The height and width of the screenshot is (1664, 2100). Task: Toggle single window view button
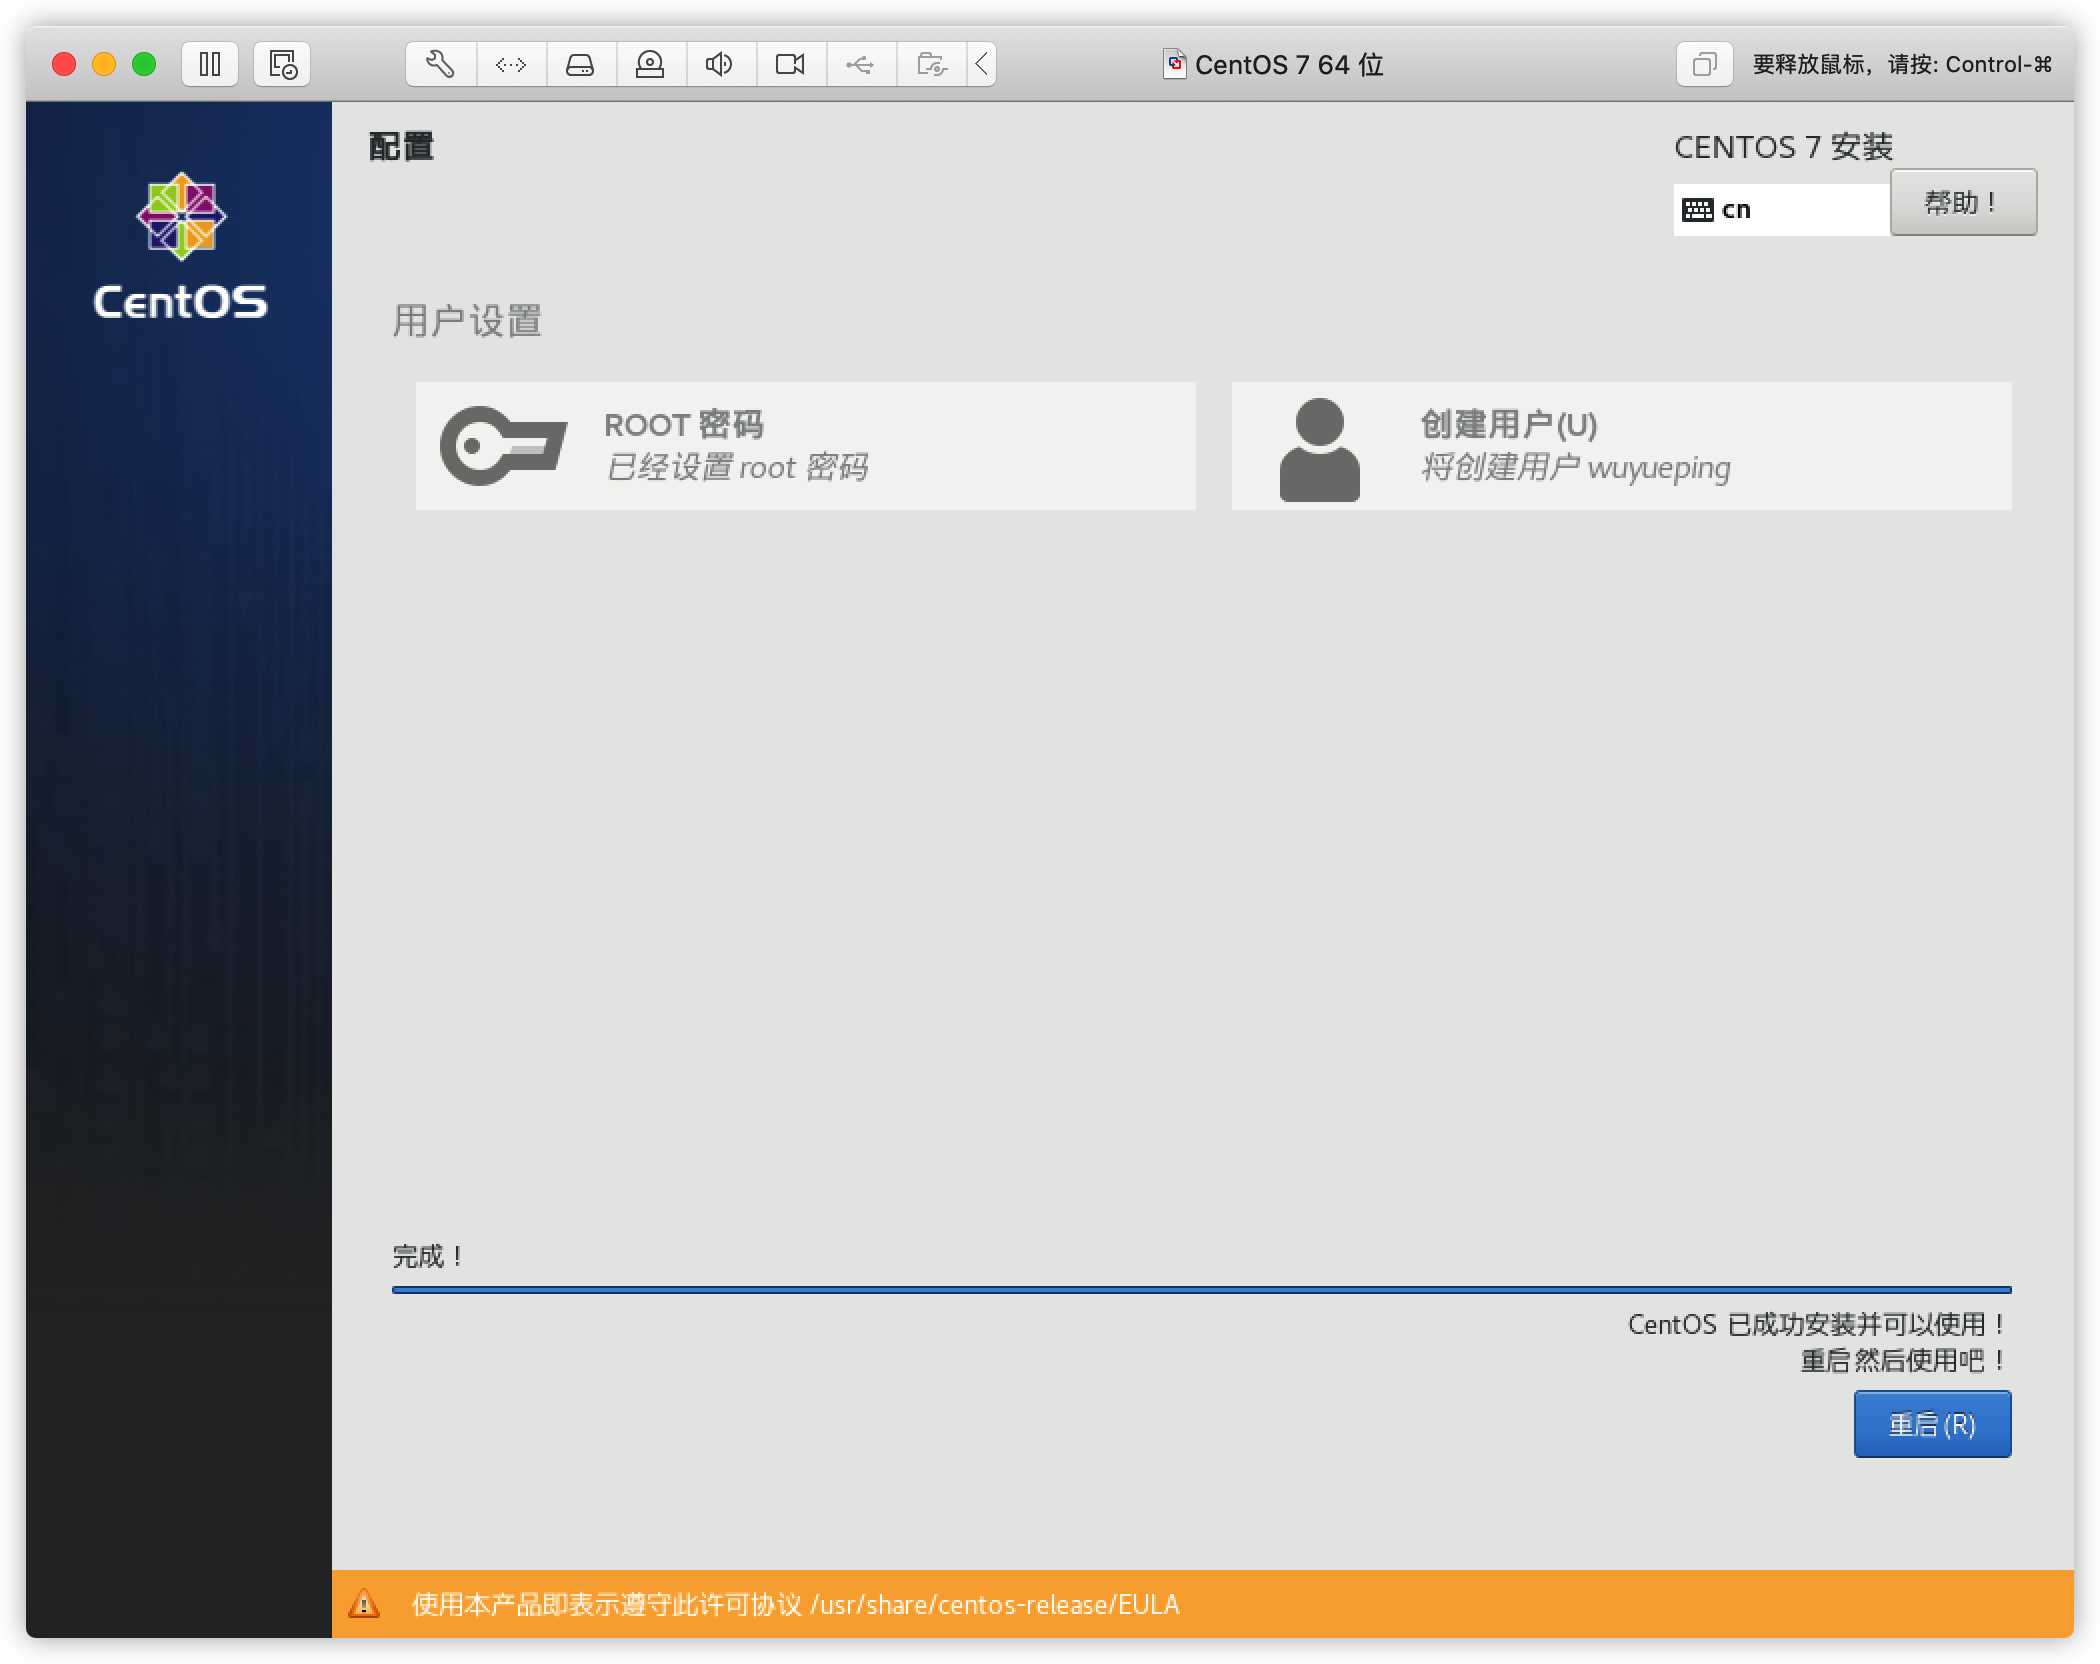(1704, 65)
